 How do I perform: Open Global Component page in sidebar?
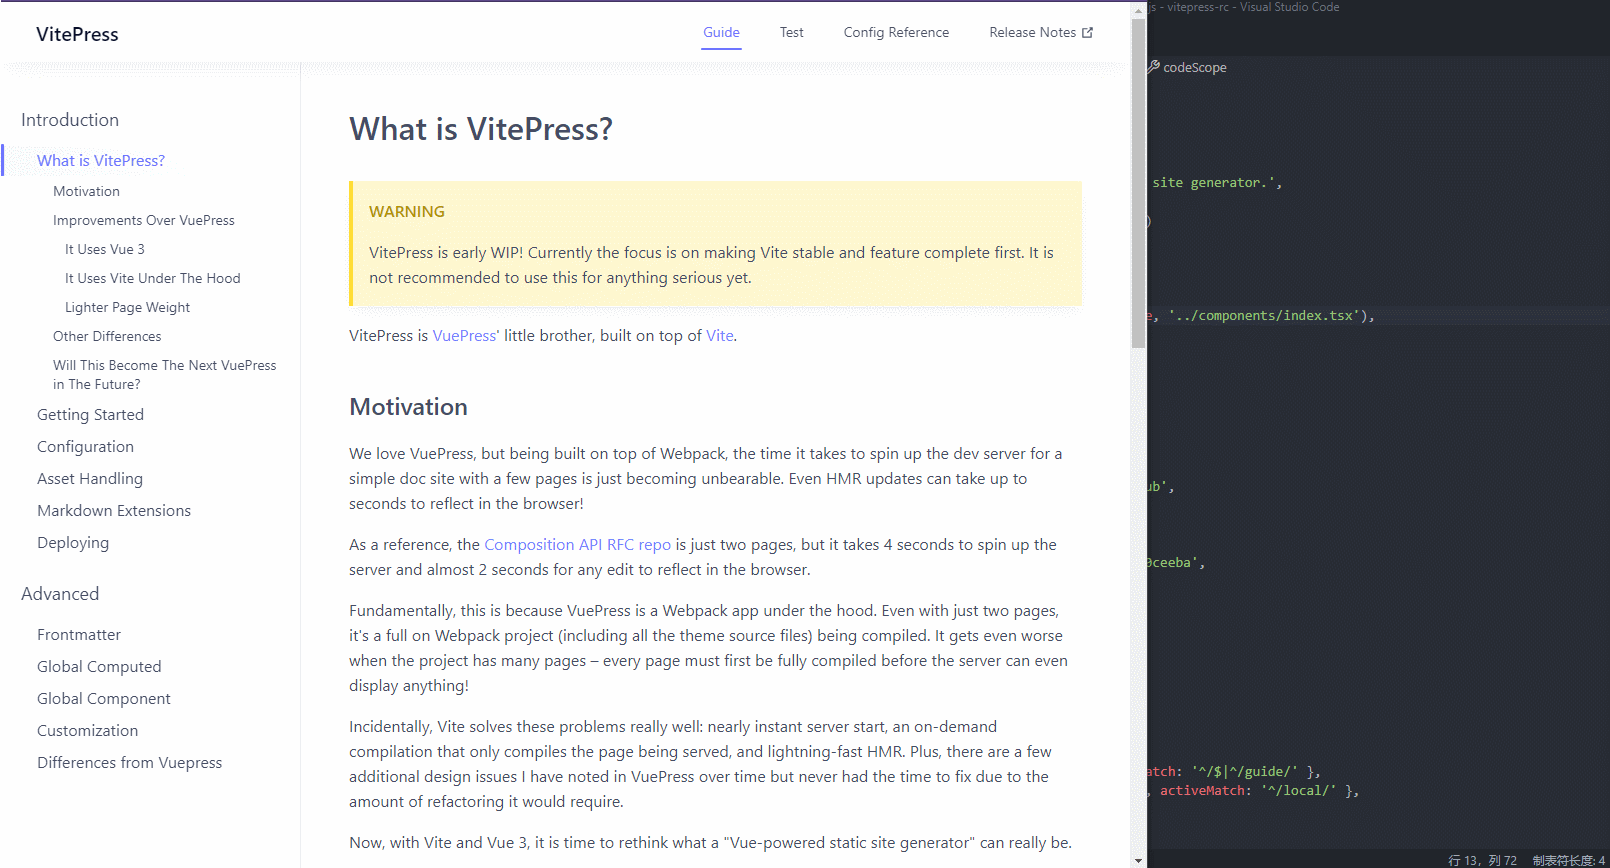pos(104,698)
